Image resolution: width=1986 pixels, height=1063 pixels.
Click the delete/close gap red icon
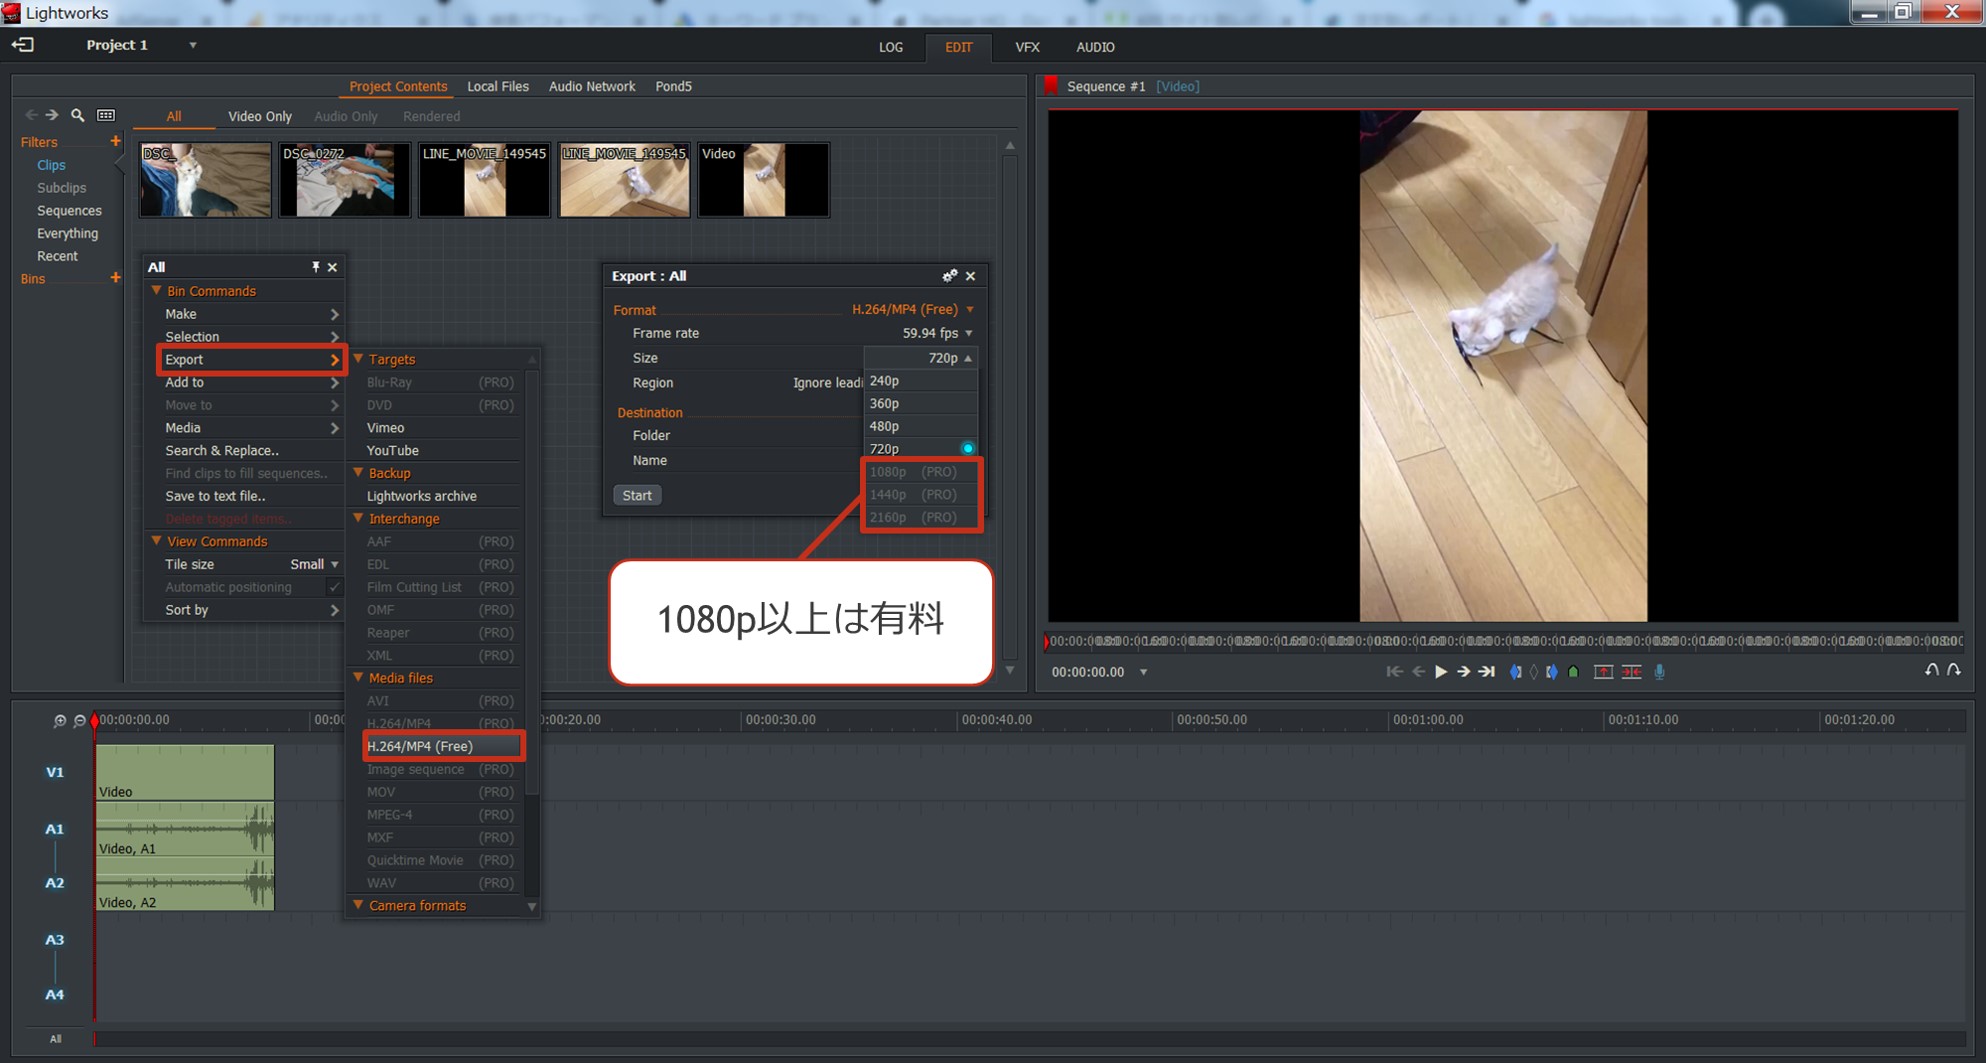1631,672
